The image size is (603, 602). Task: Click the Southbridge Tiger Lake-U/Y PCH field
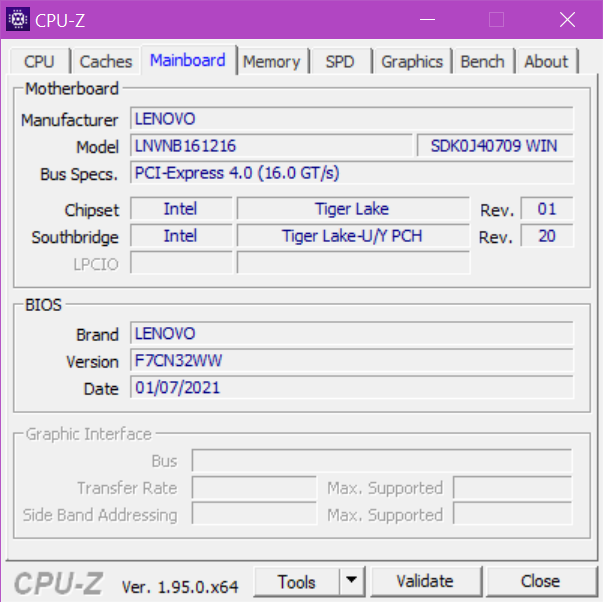point(352,236)
